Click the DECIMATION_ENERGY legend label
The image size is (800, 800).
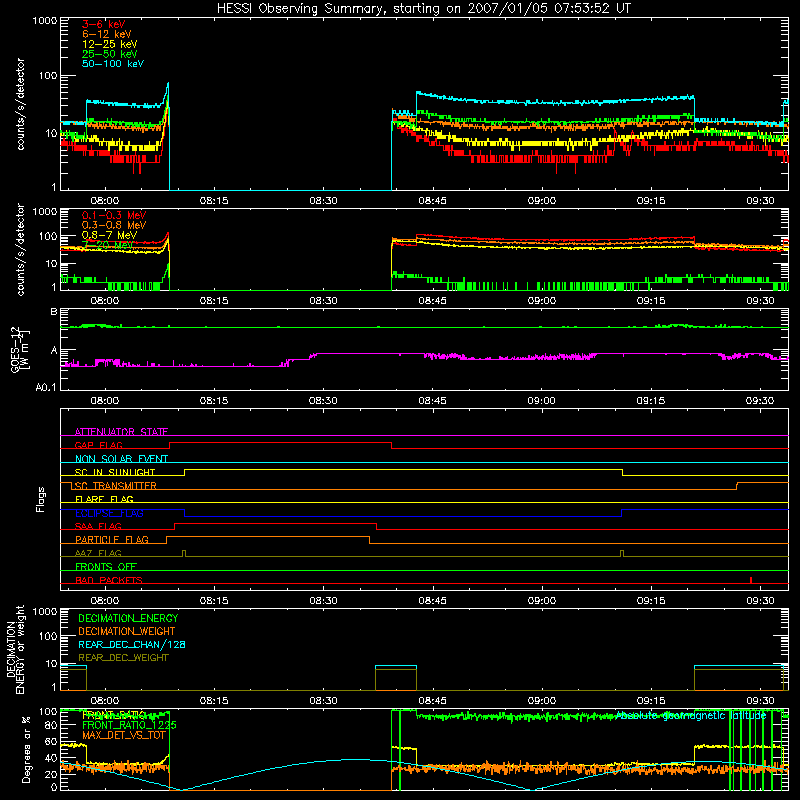pyautogui.click(x=128, y=618)
